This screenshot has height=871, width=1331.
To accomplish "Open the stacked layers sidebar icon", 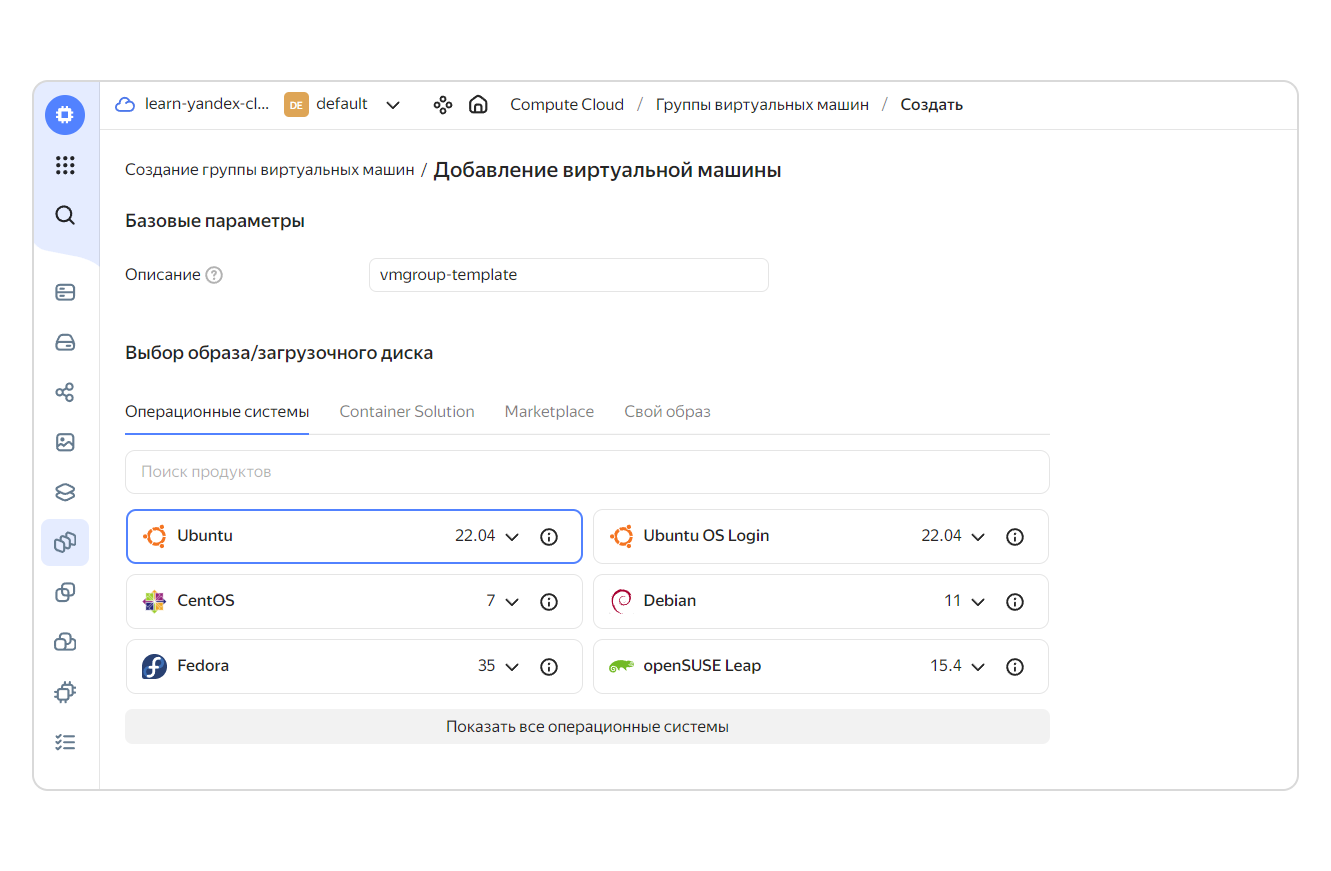I will (x=65, y=492).
